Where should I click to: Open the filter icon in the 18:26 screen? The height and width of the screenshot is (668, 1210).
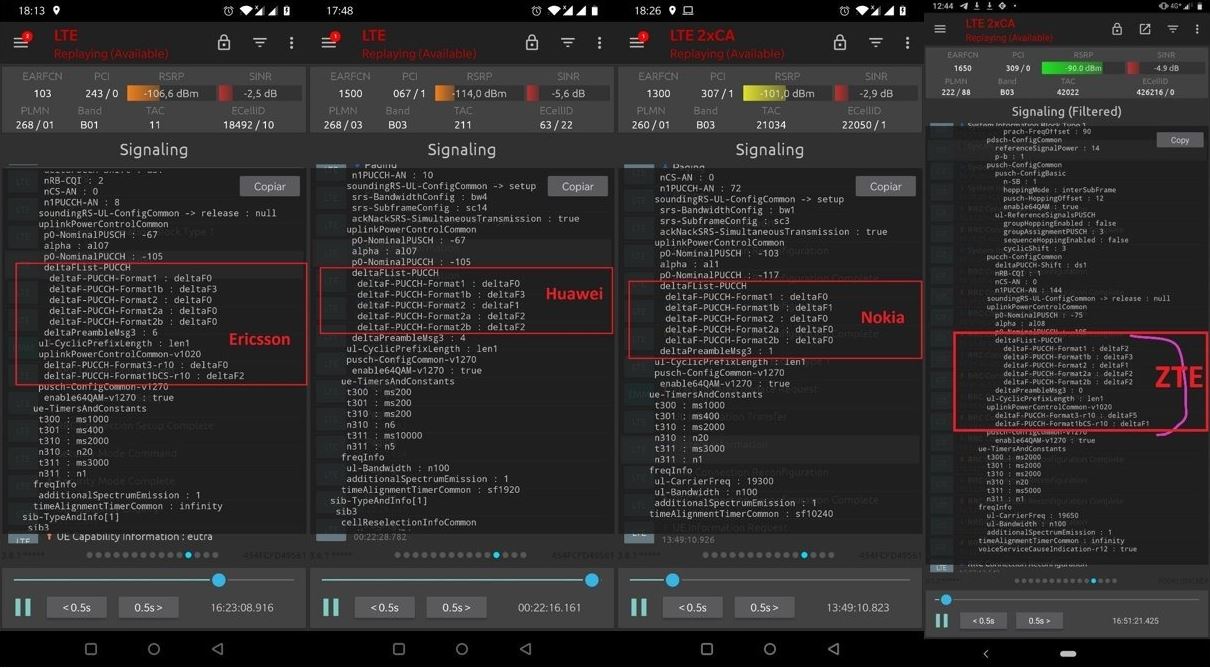[x=875, y=43]
